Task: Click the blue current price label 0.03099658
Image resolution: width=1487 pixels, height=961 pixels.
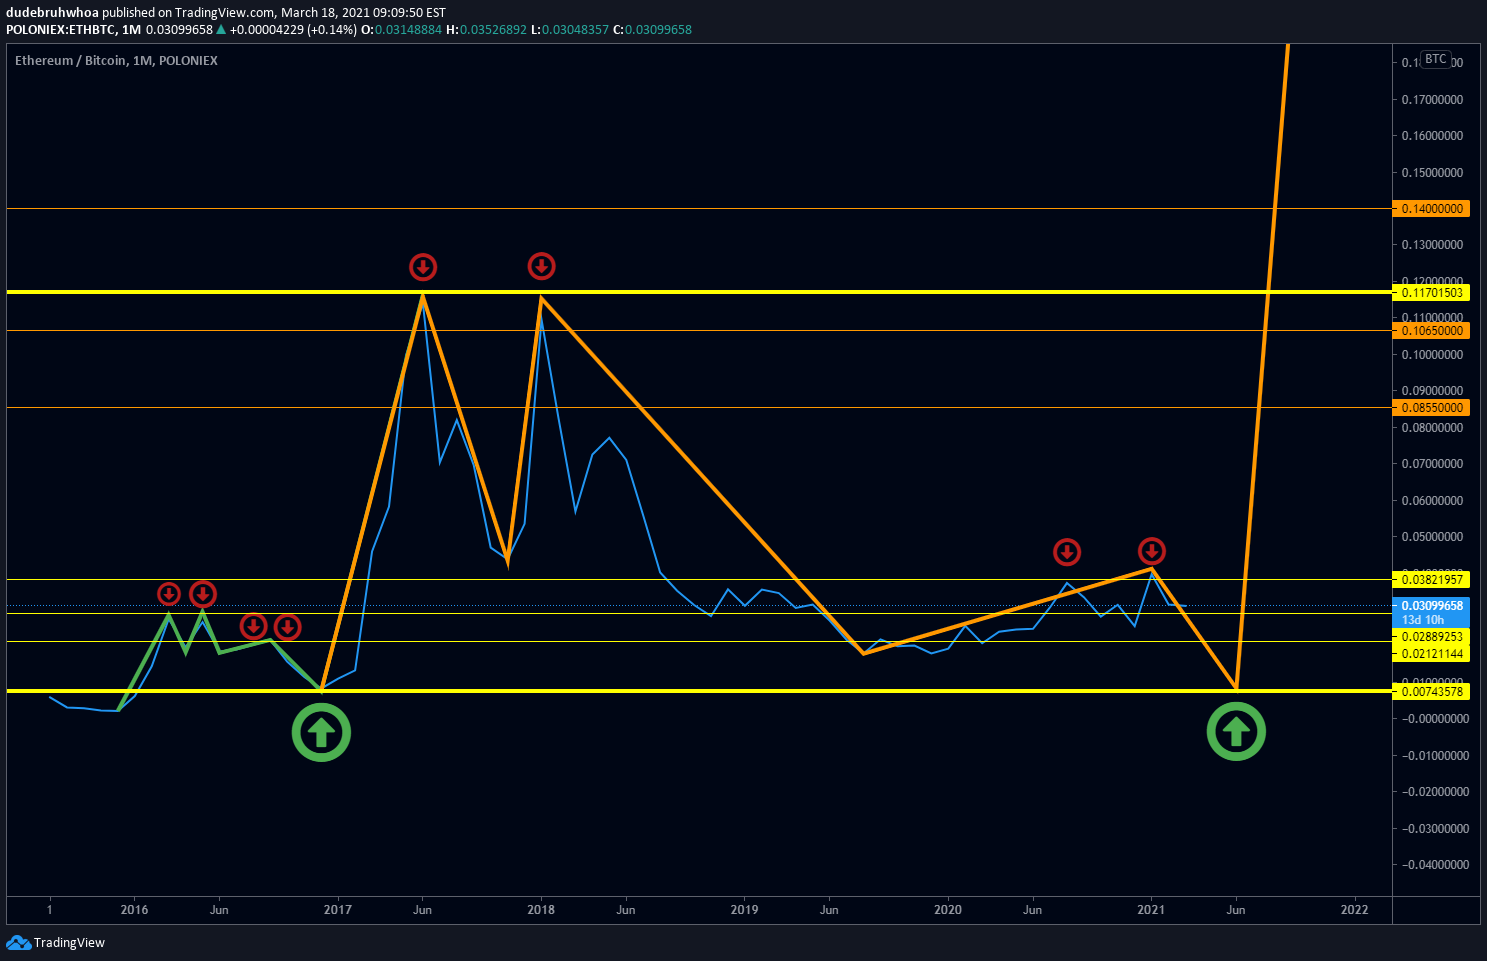Action: (1431, 606)
